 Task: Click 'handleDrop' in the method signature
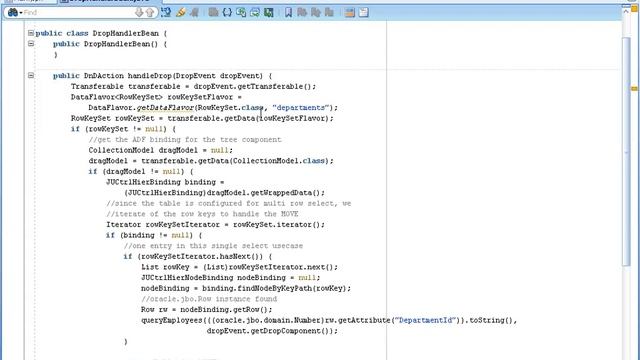[149, 76]
